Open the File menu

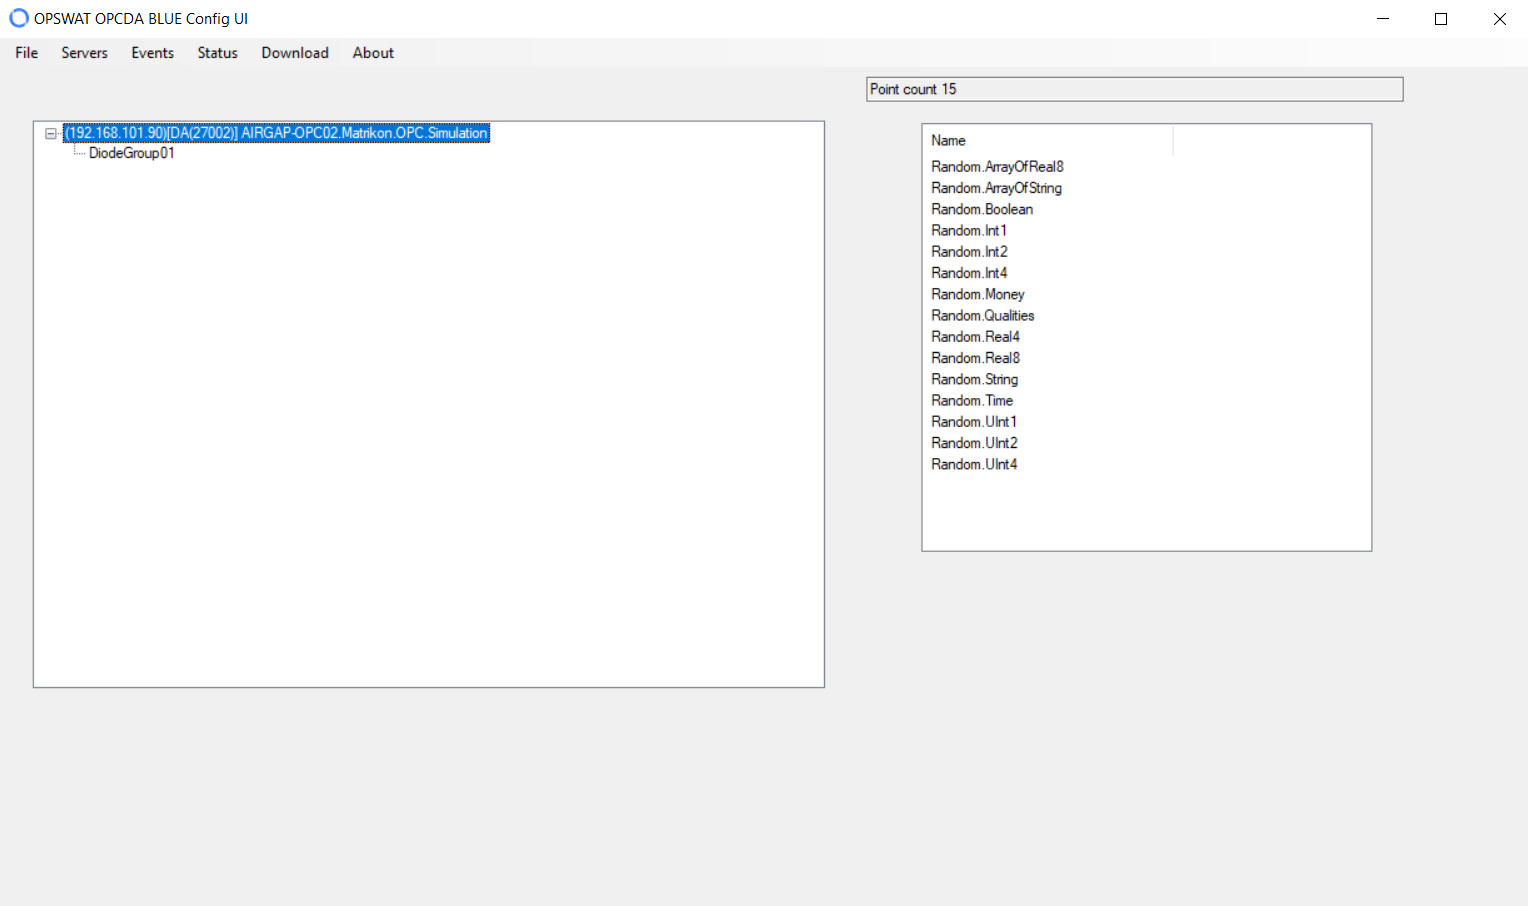point(27,53)
